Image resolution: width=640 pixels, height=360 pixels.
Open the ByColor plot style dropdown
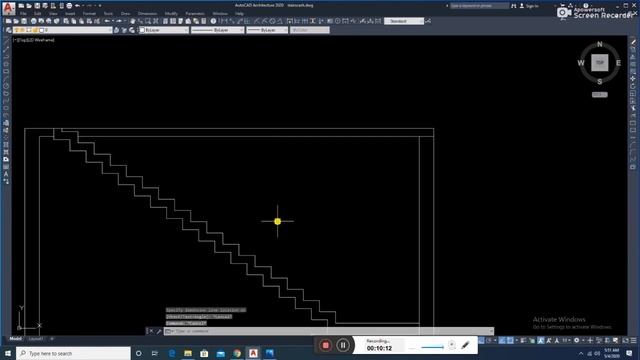(x=309, y=30)
